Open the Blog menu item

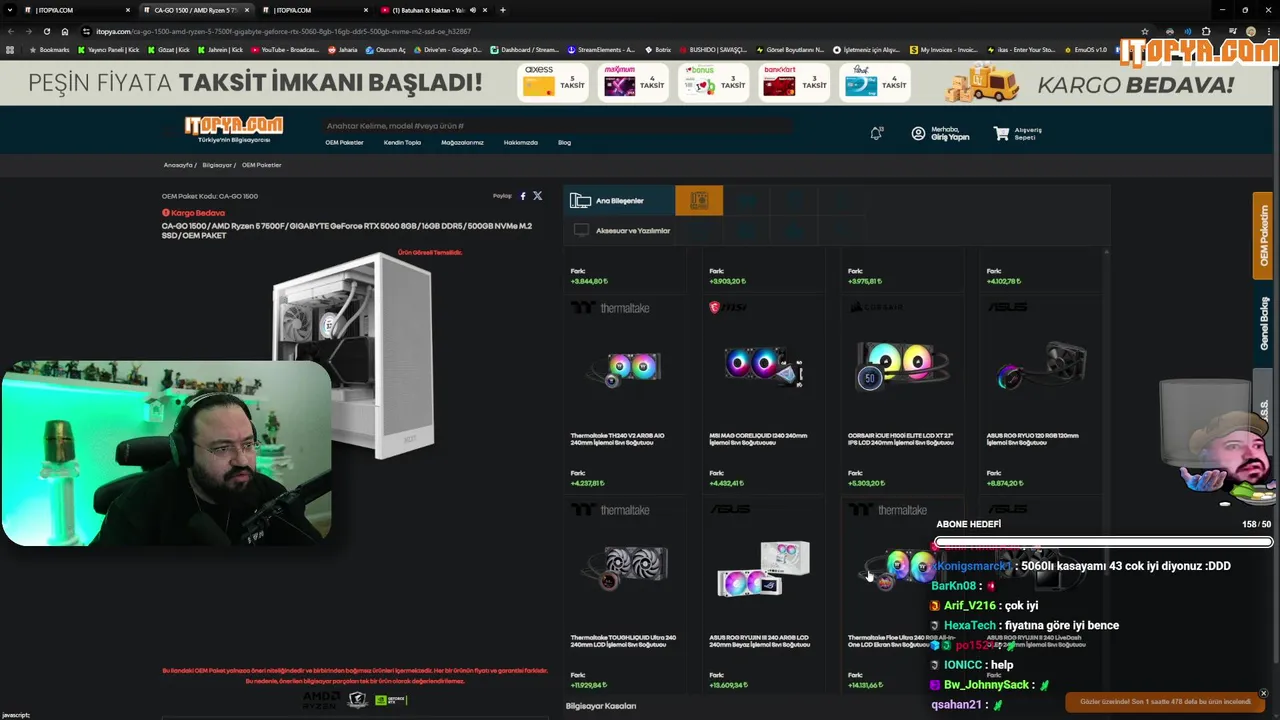coord(564,142)
